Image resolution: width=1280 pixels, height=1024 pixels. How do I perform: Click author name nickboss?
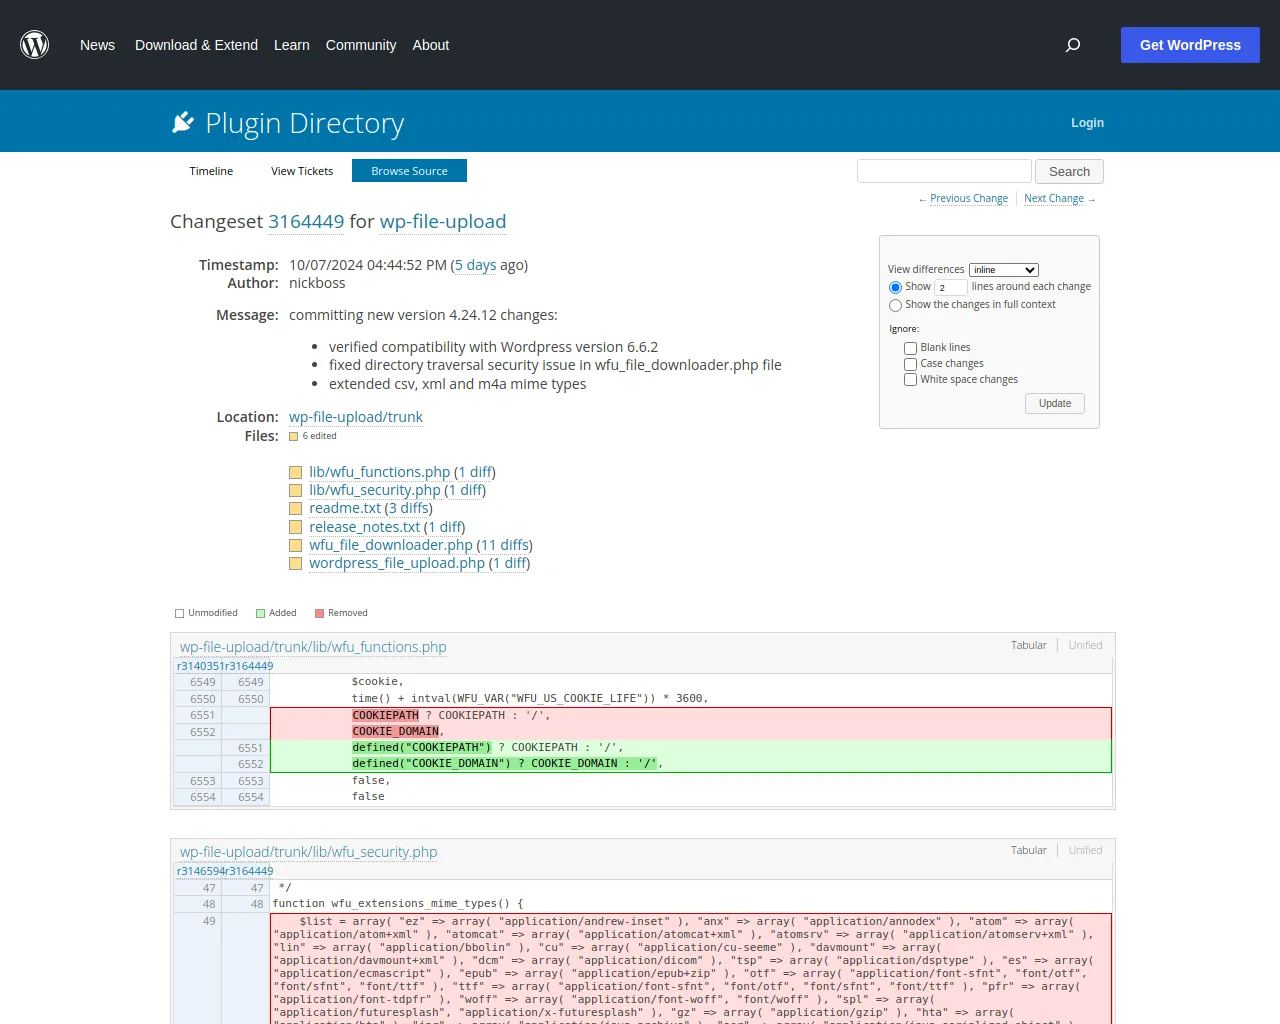coord(317,283)
